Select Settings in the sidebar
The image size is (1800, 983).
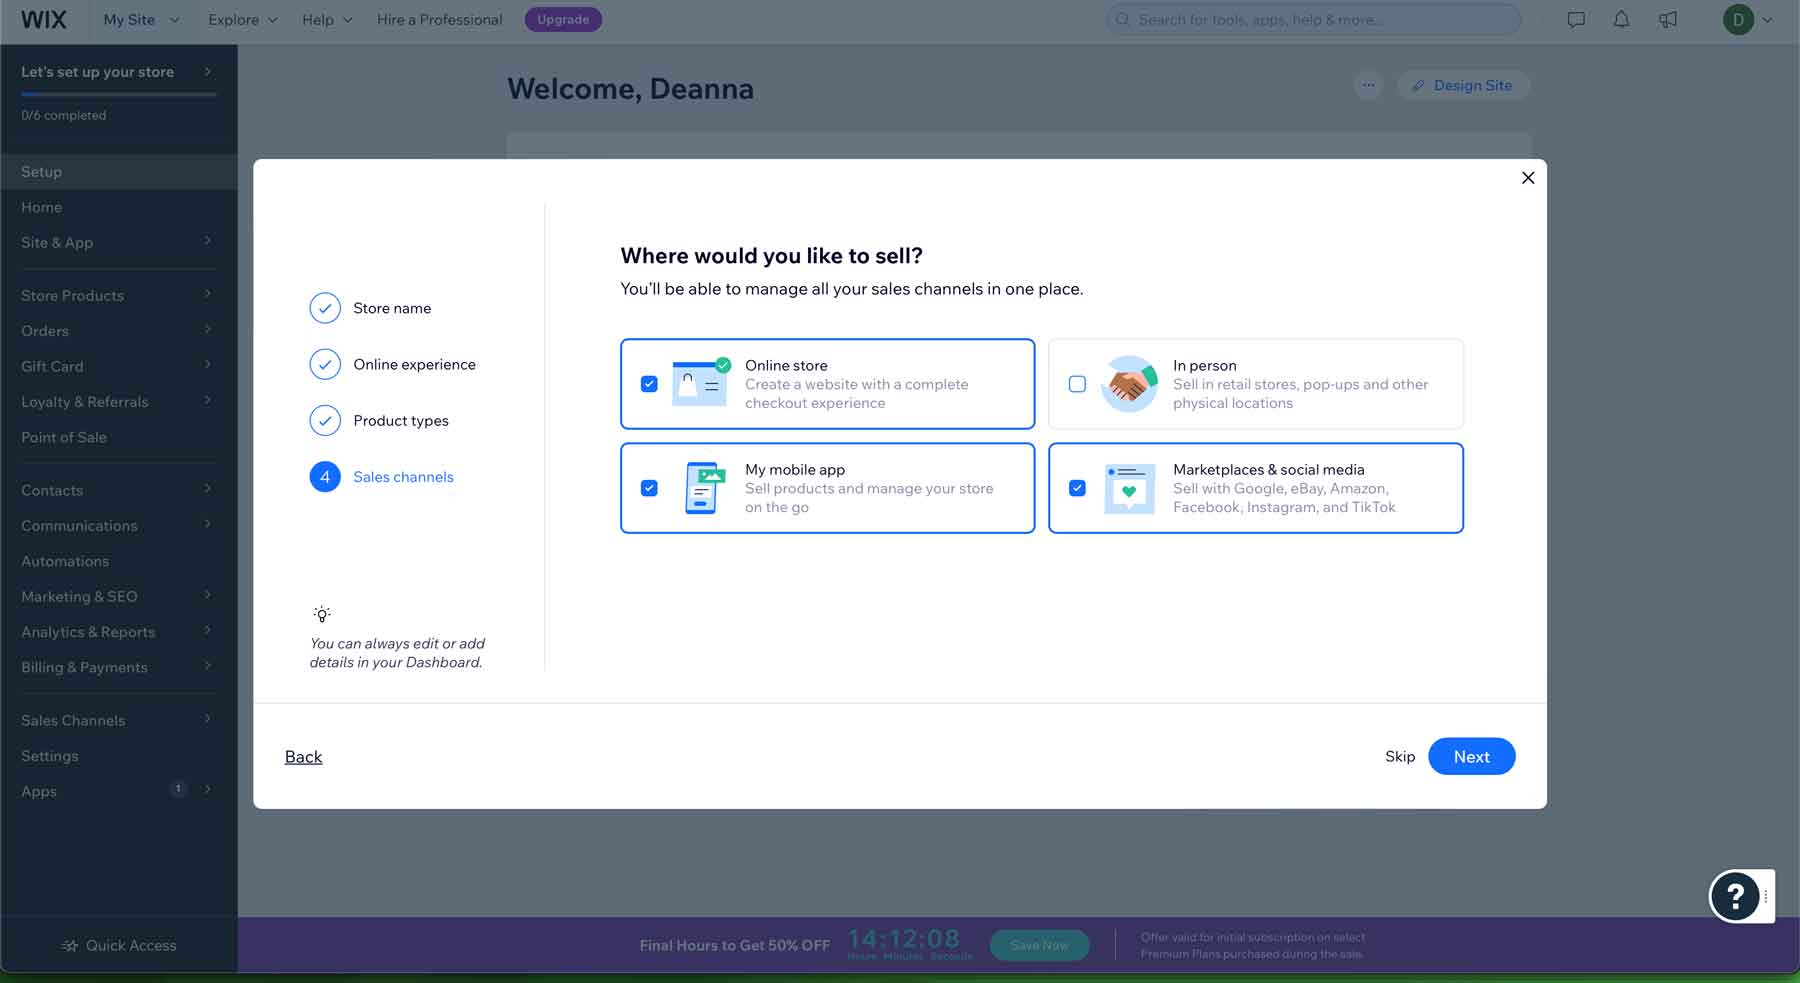50,756
